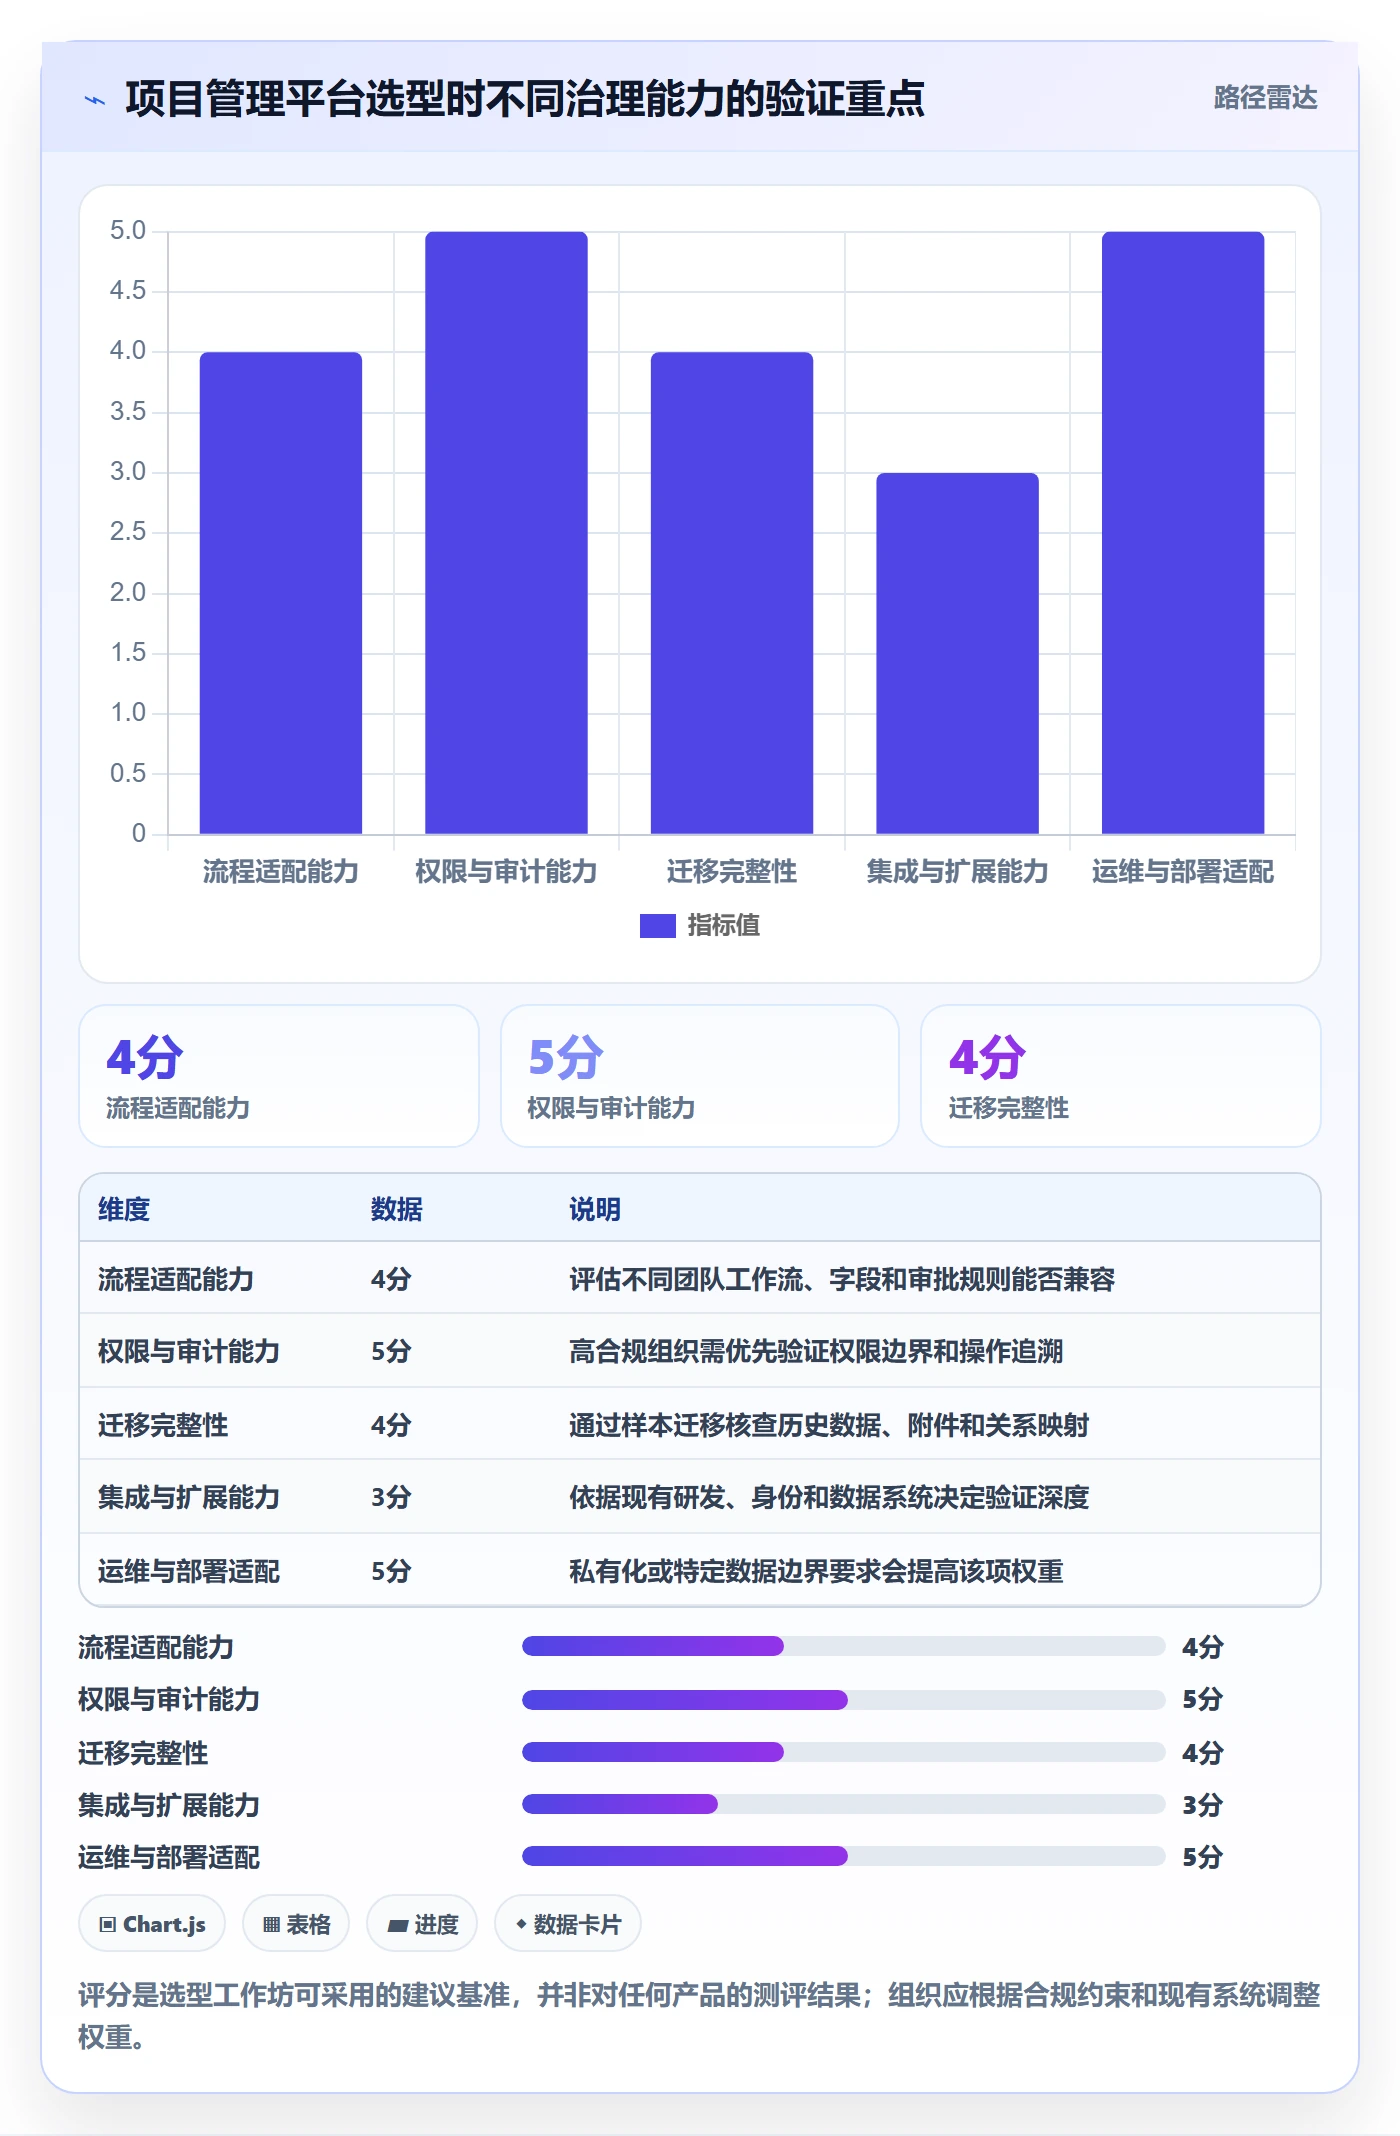1400x2136 pixels.
Task: Select the text 通过样本迁移核查历史数据、附件和关系映射
Action: 829,1425
